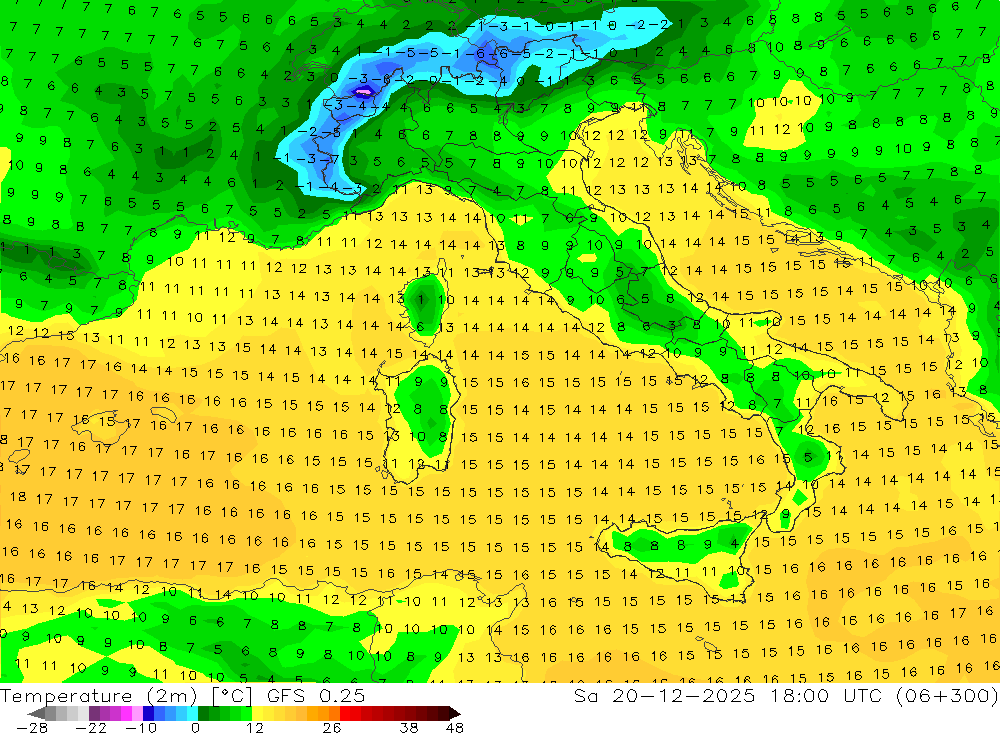
Task: Click the dark blue swatch in the color scale
Action: pos(148,713)
